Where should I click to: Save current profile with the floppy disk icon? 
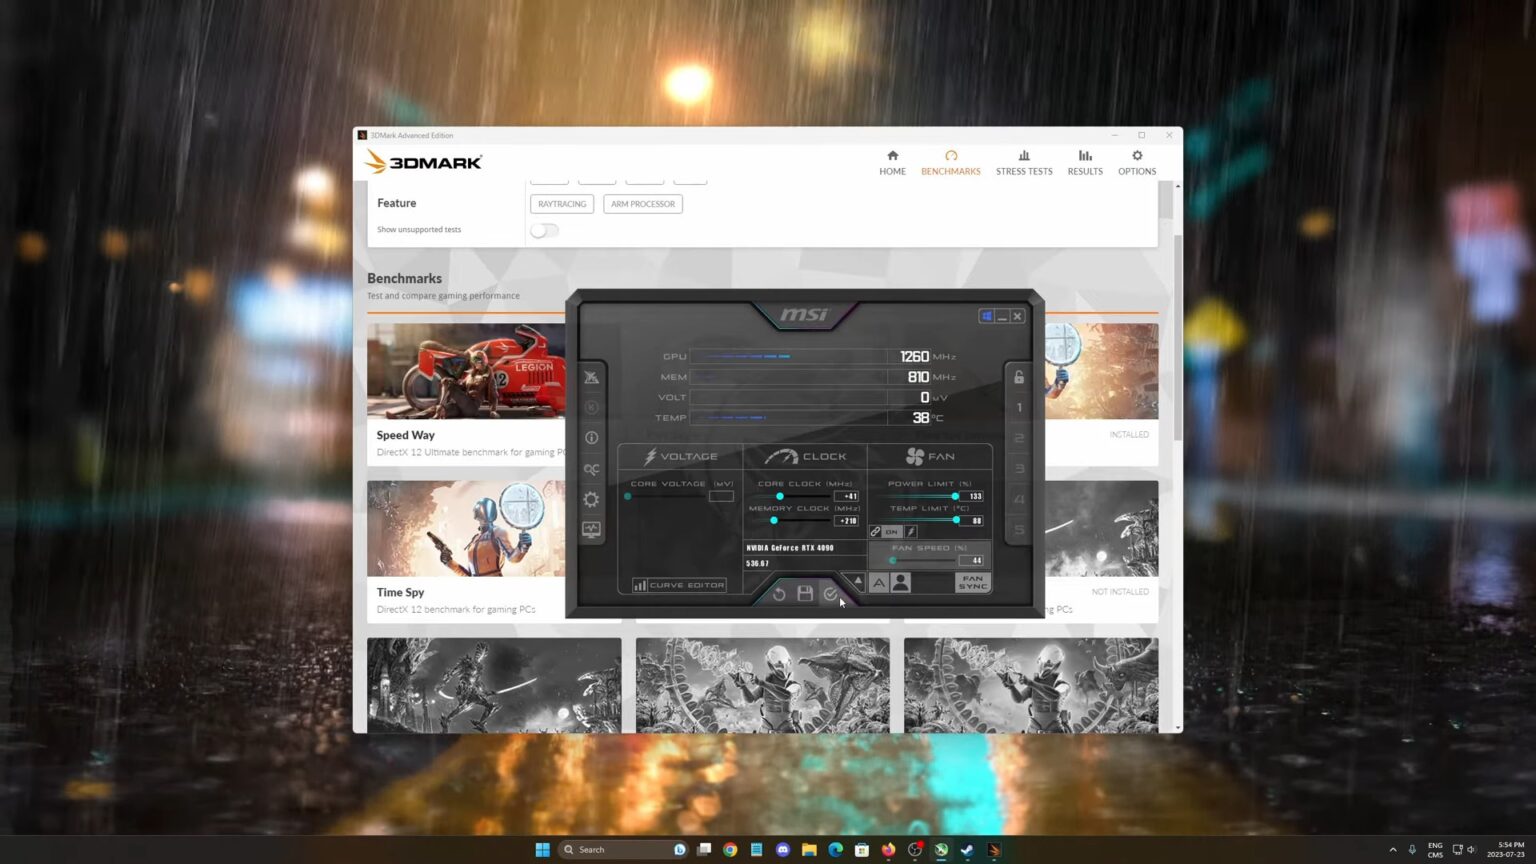point(805,593)
